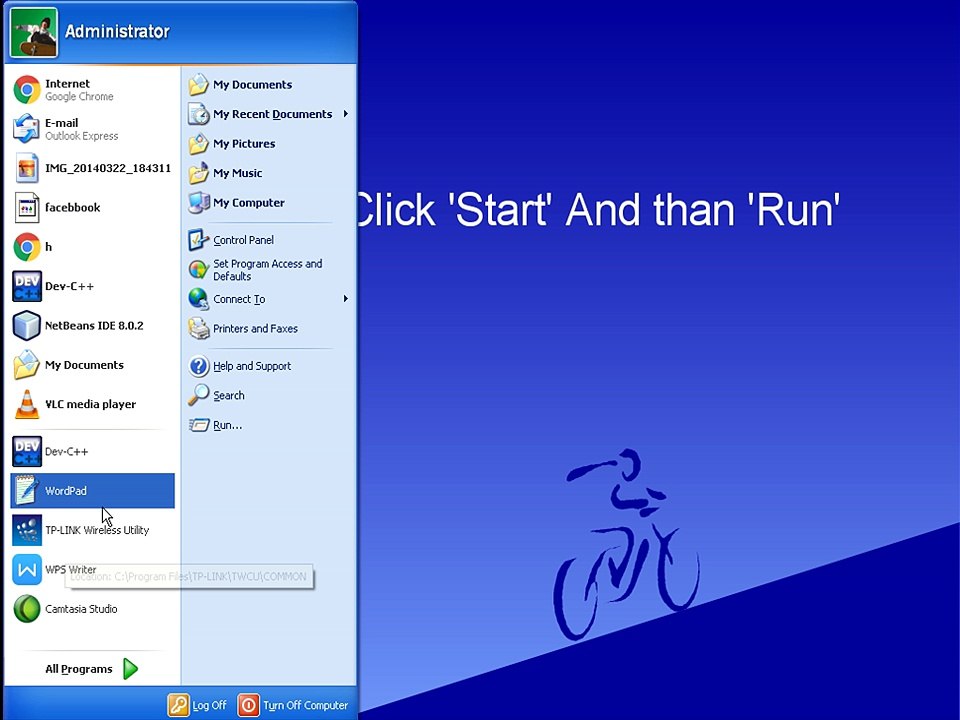Launch VLC media player cone icon
Screen dimensions: 960x720
(27, 404)
